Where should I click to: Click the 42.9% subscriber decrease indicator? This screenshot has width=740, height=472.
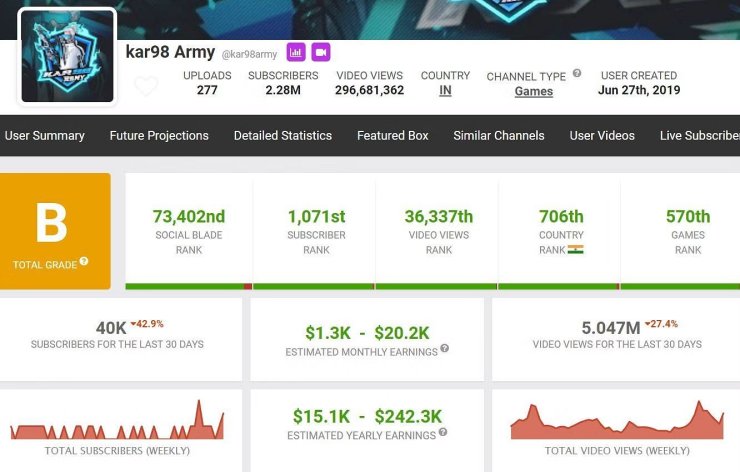click(147, 324)
